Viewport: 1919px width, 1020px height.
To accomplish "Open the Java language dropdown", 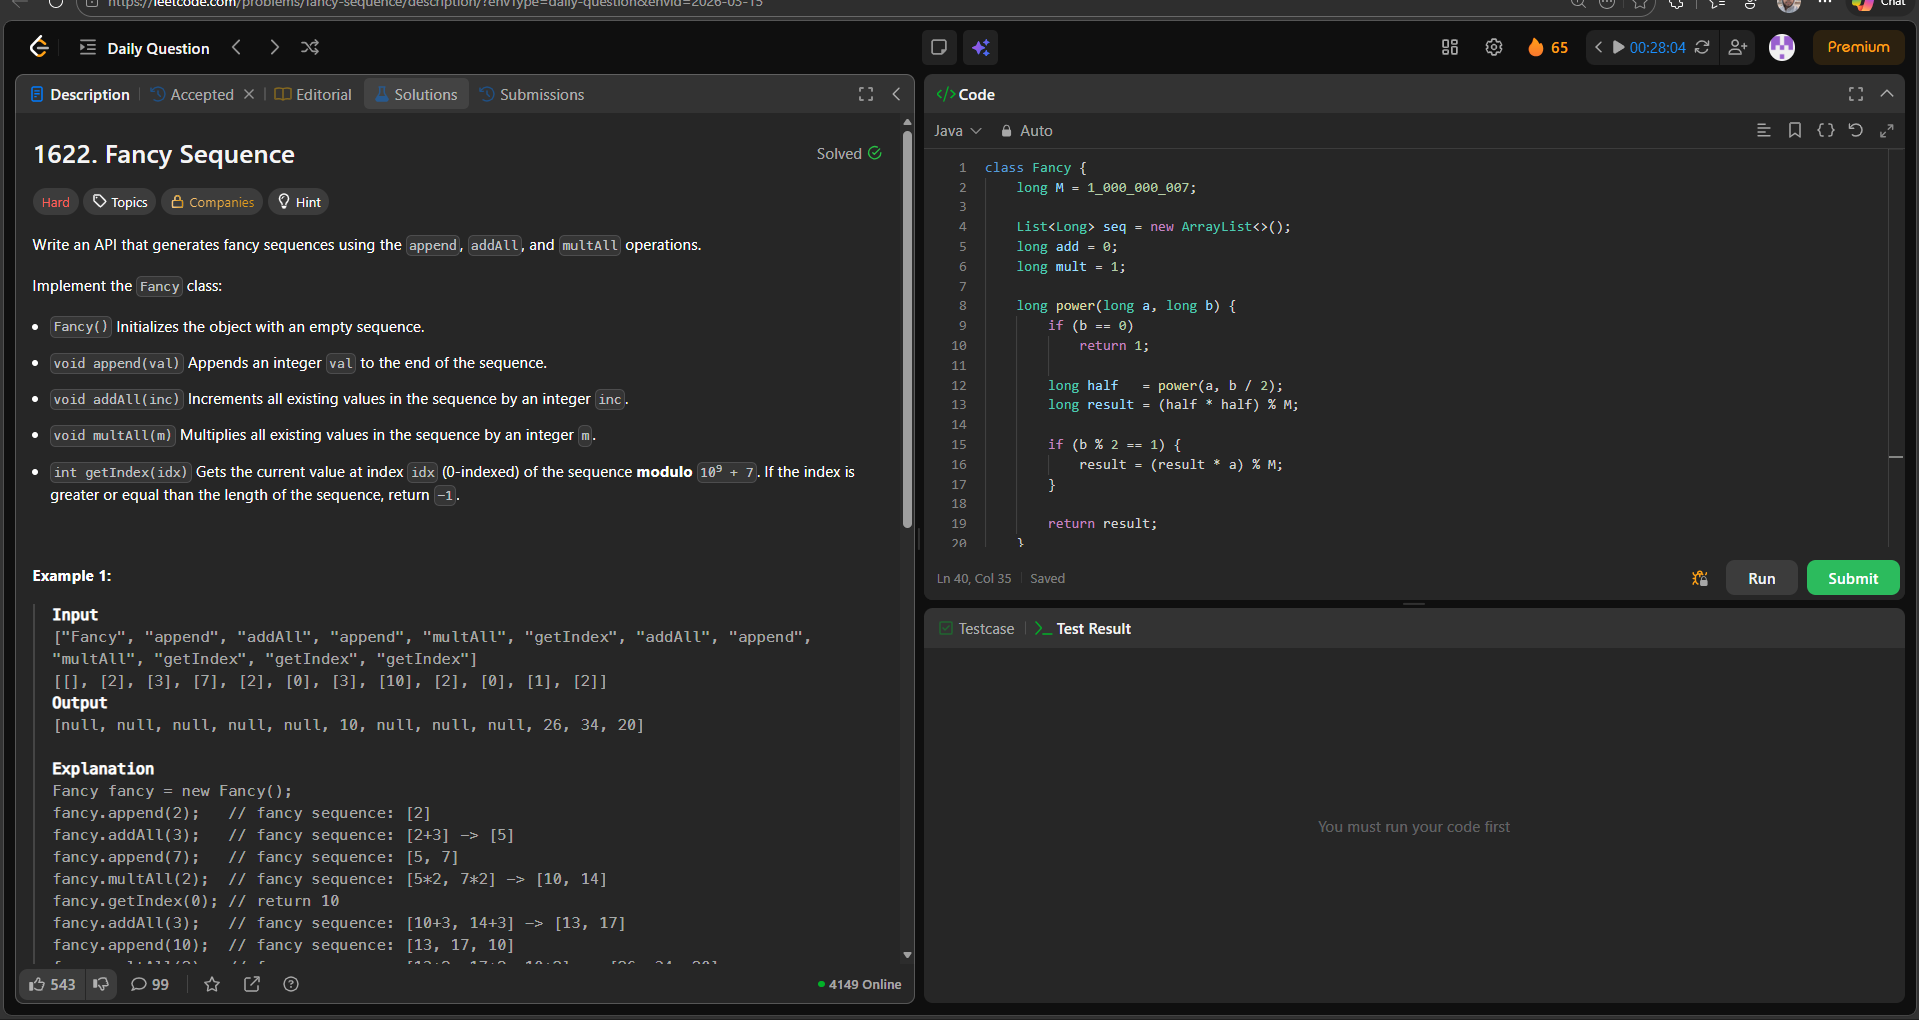I will coord(957,131).
